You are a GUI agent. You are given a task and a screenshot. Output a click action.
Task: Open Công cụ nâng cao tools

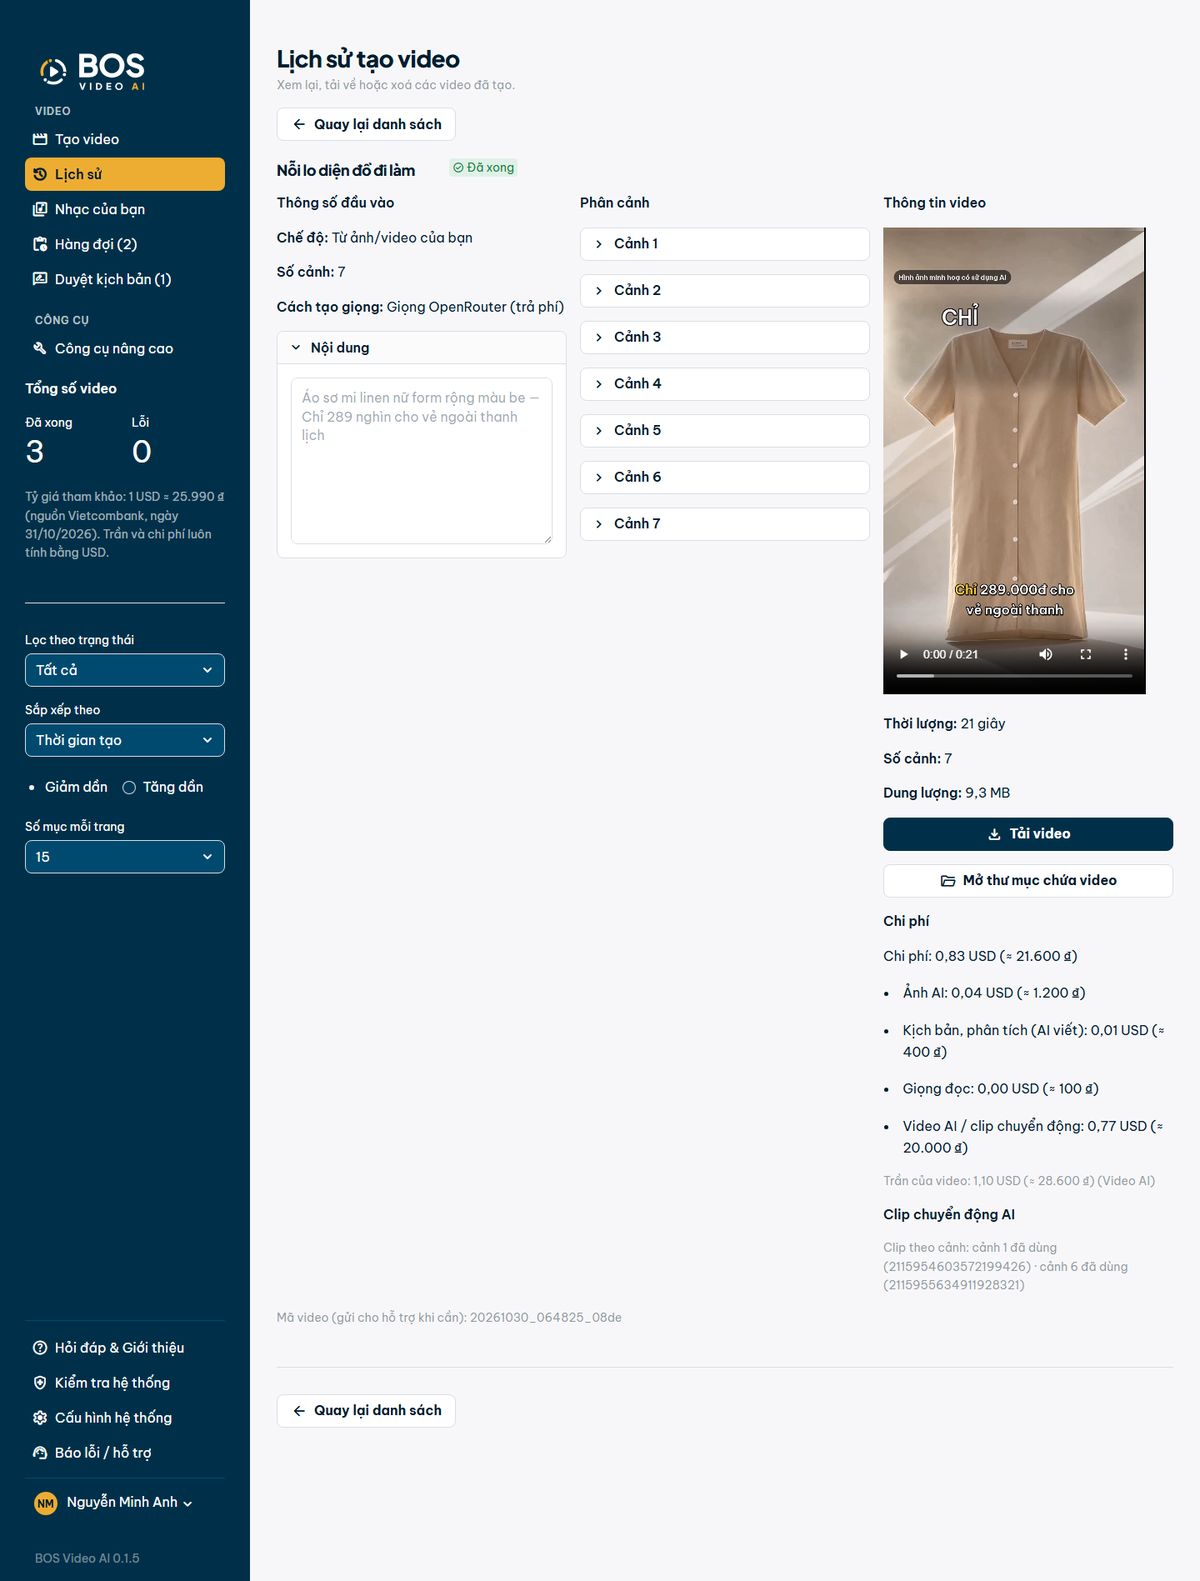[x=125, y=348]
